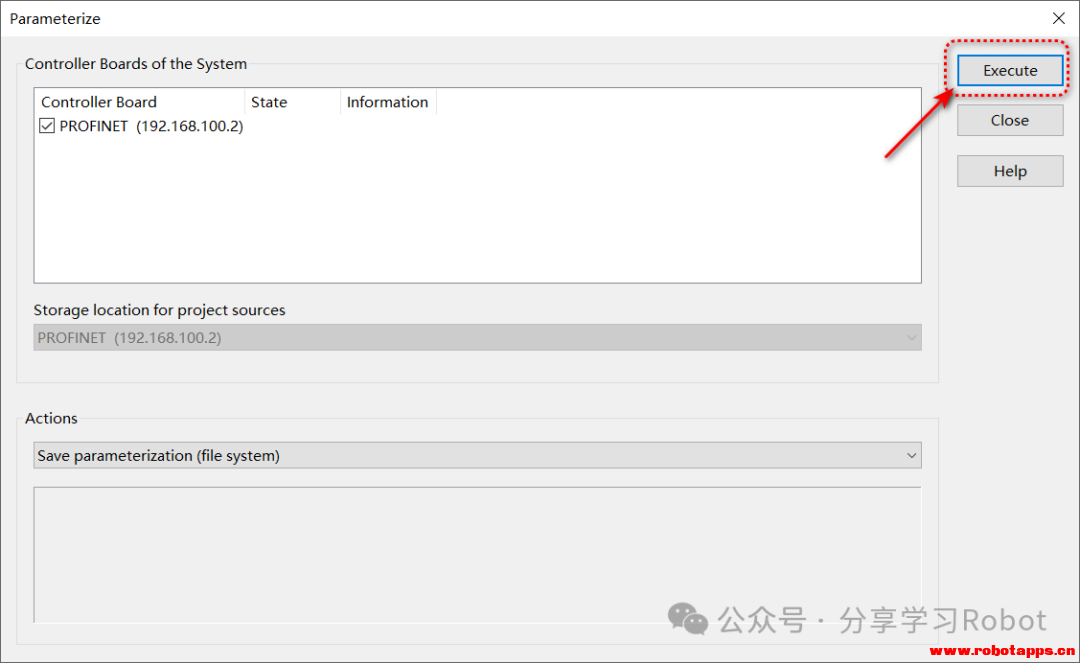Click inside the empty action log box
This screenshot has height=663, width=1080.
pyautogui.click(x=477, y=554)
